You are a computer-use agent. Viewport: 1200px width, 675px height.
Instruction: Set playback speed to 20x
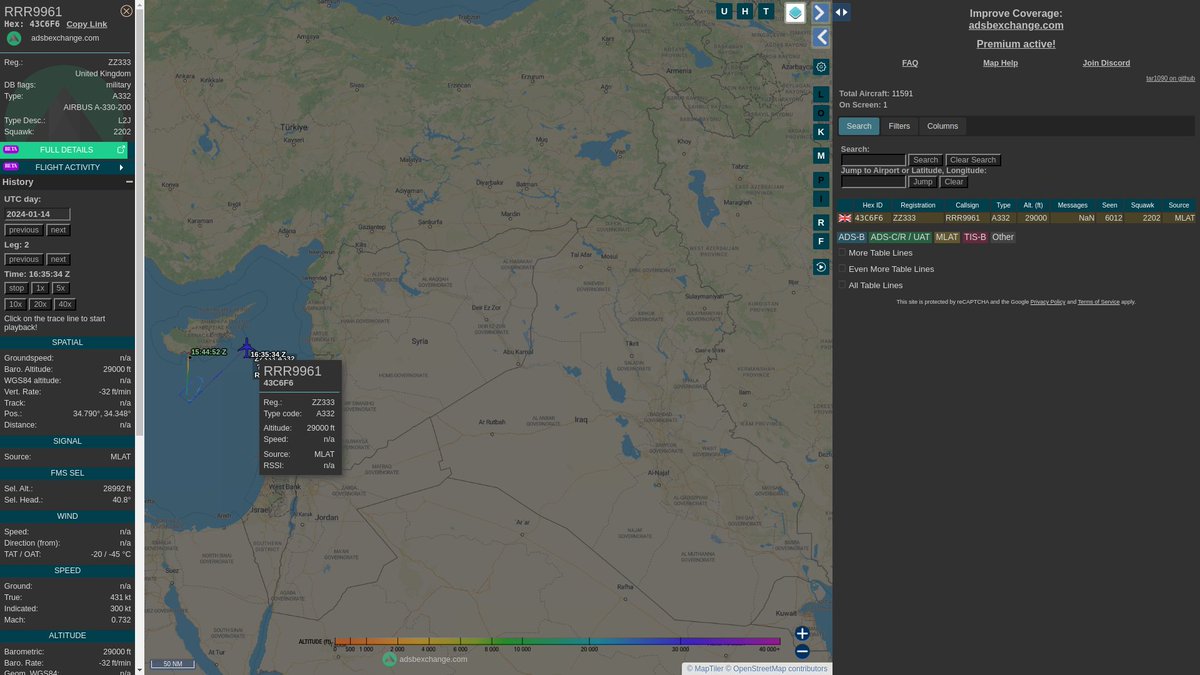(40, 304)
